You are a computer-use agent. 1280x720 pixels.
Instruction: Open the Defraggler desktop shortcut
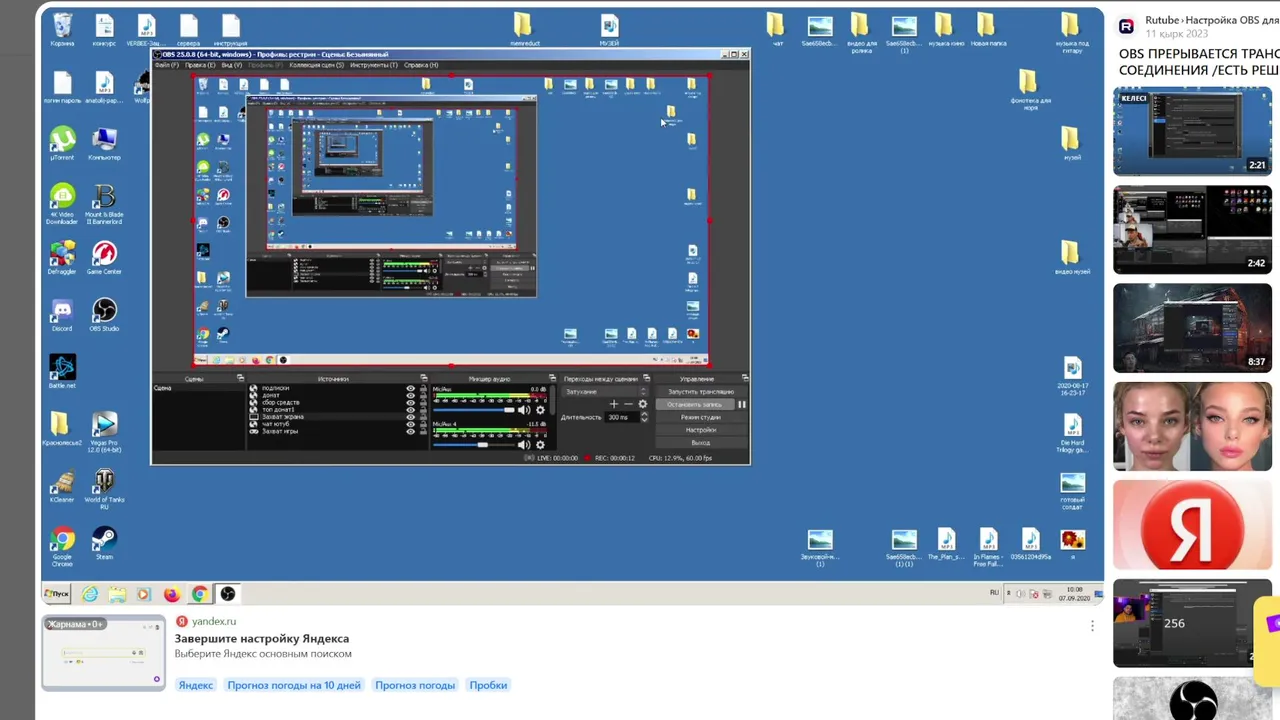click(62, 257)
